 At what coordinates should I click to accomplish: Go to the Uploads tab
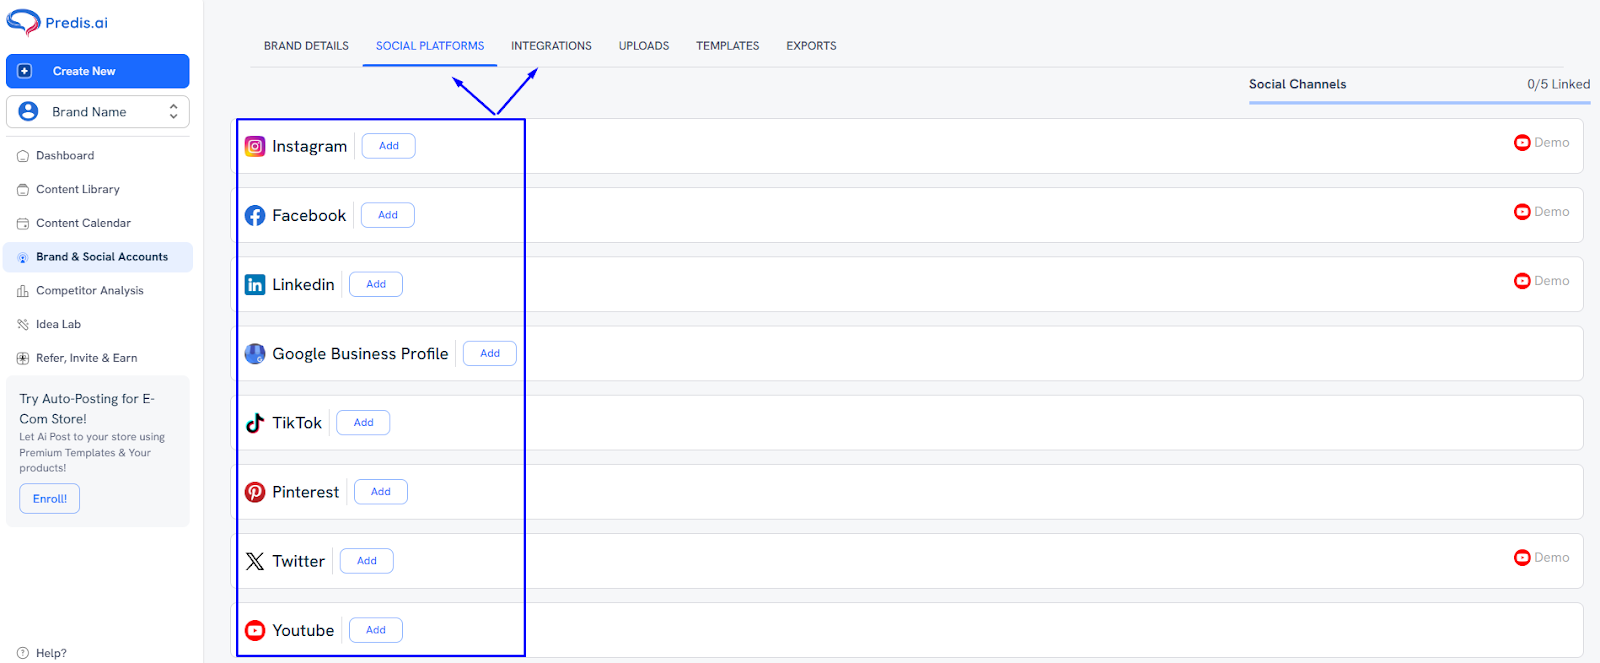click(x=644, y=46)
